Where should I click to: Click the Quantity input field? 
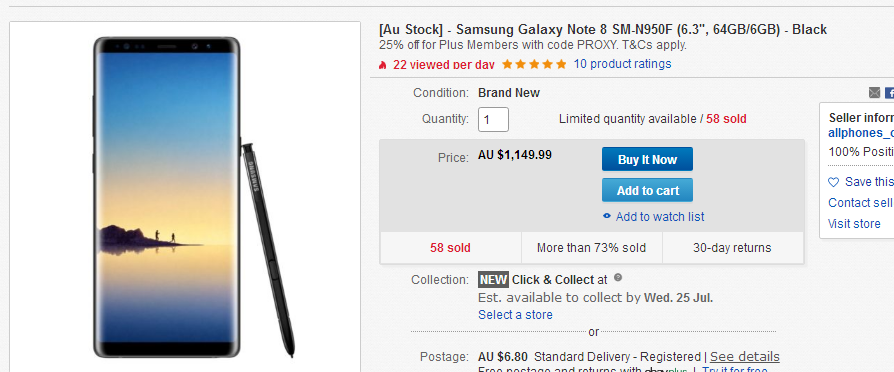coord(493,120)
